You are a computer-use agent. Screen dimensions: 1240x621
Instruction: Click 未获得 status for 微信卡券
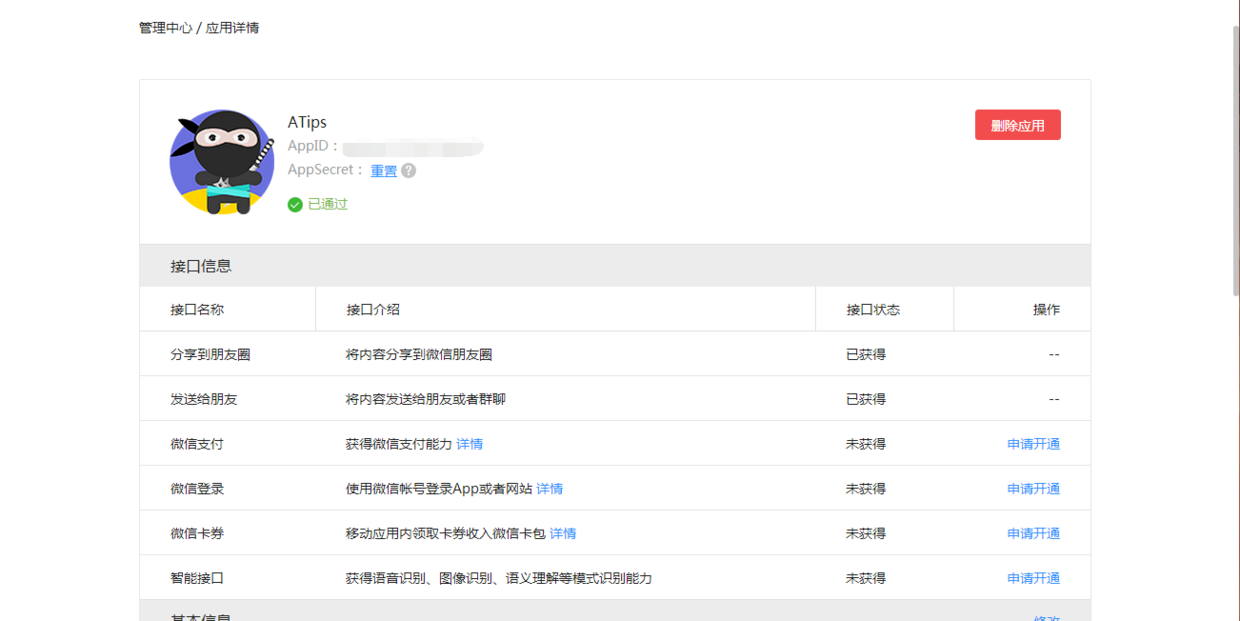[866, 534]
